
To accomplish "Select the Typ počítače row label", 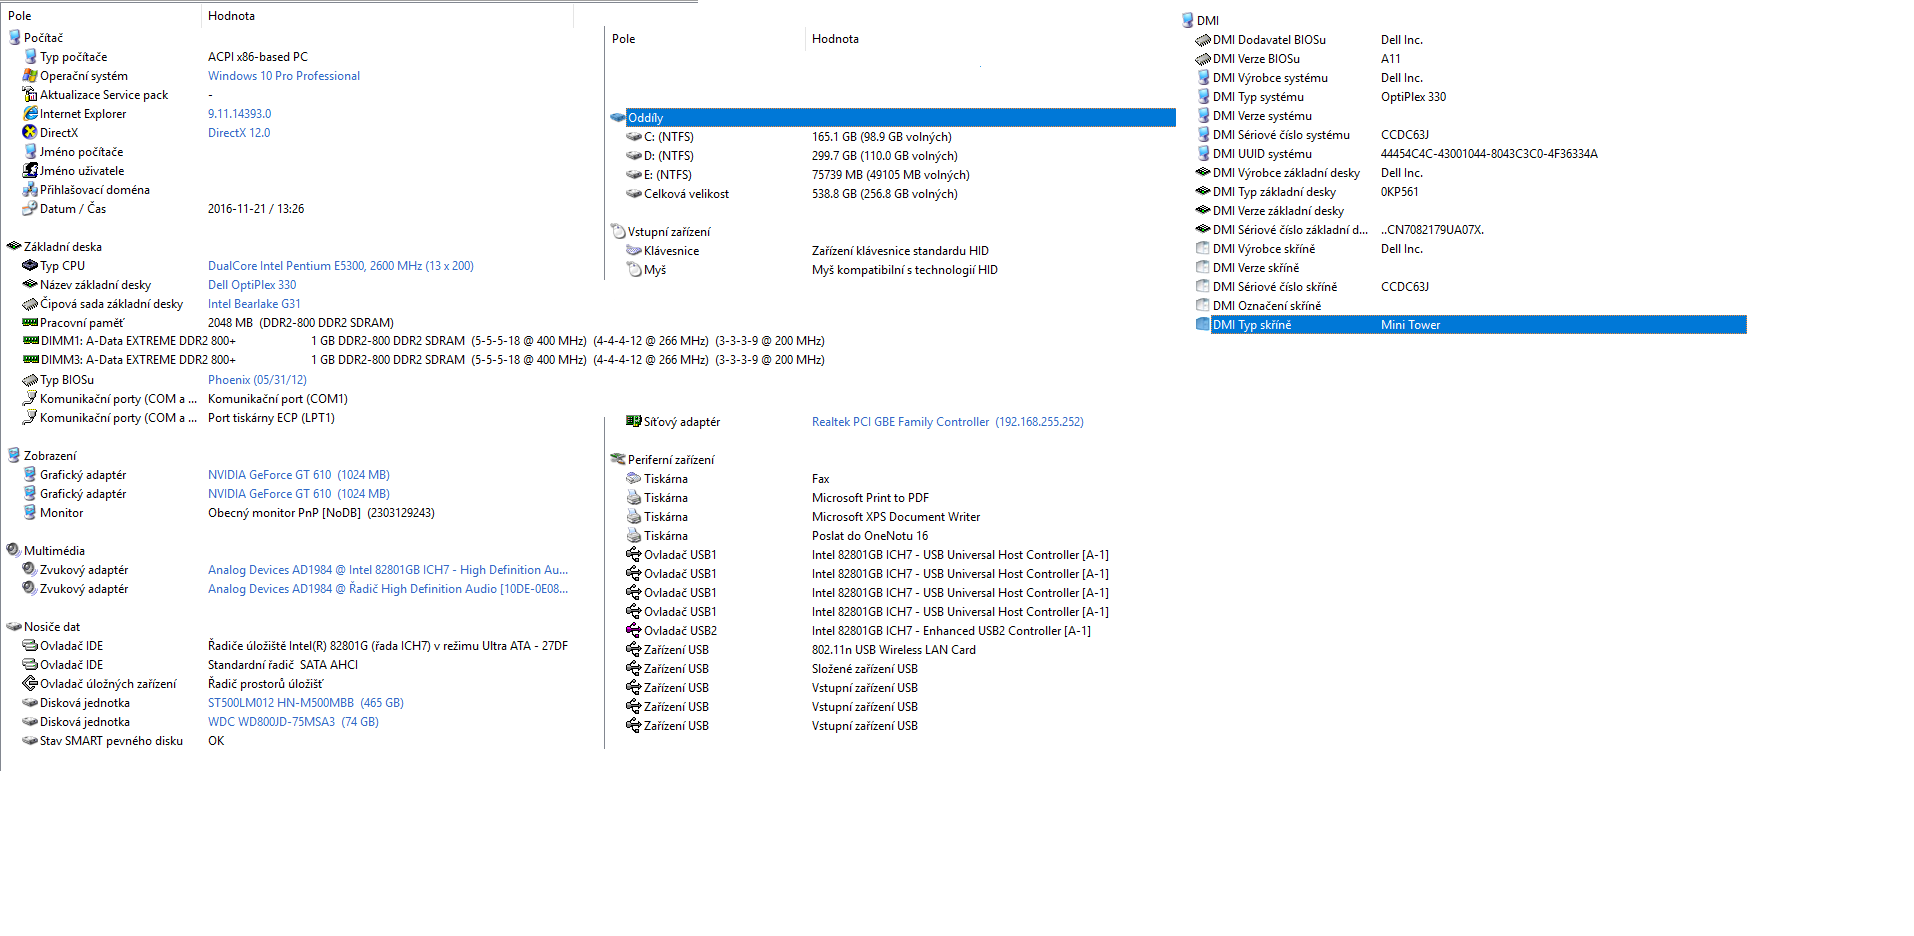I will (x=74, y=57).
